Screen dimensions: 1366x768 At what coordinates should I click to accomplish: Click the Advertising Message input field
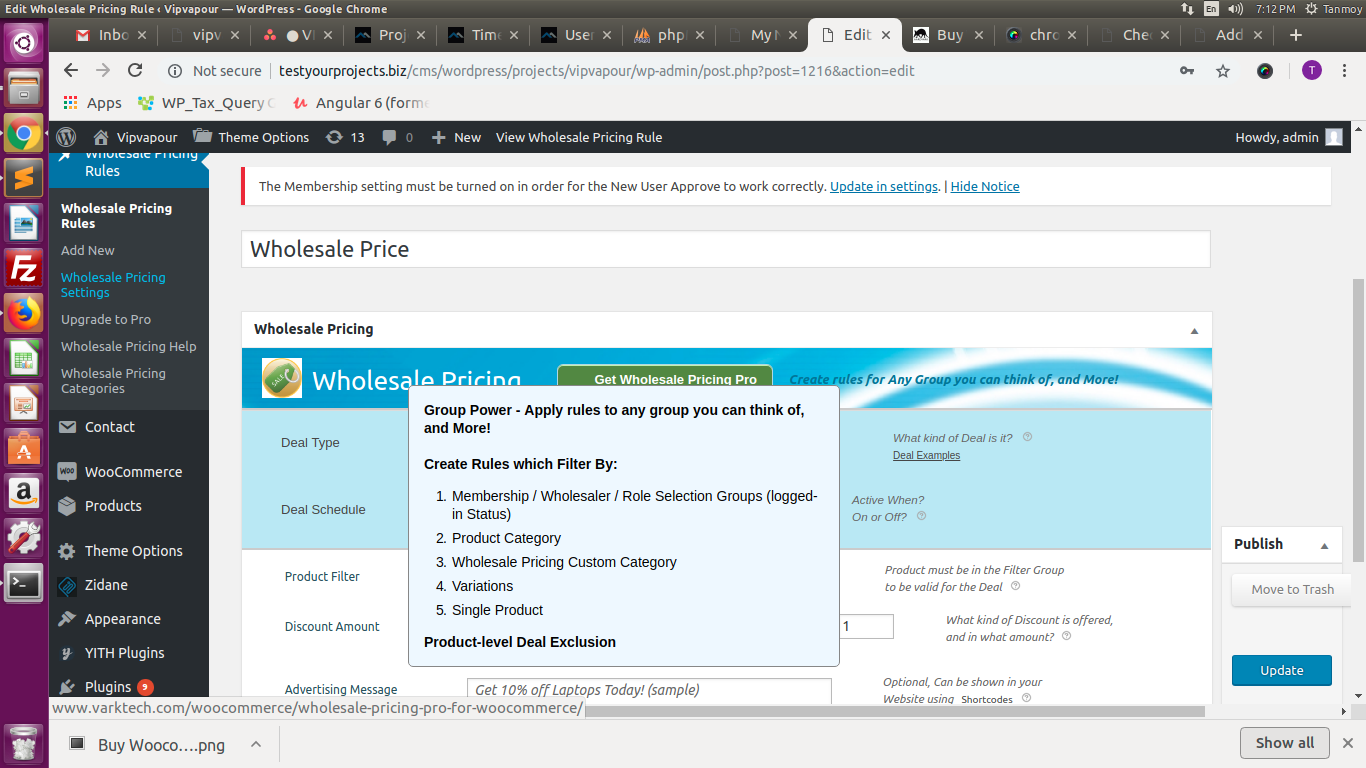pos(649,690)
